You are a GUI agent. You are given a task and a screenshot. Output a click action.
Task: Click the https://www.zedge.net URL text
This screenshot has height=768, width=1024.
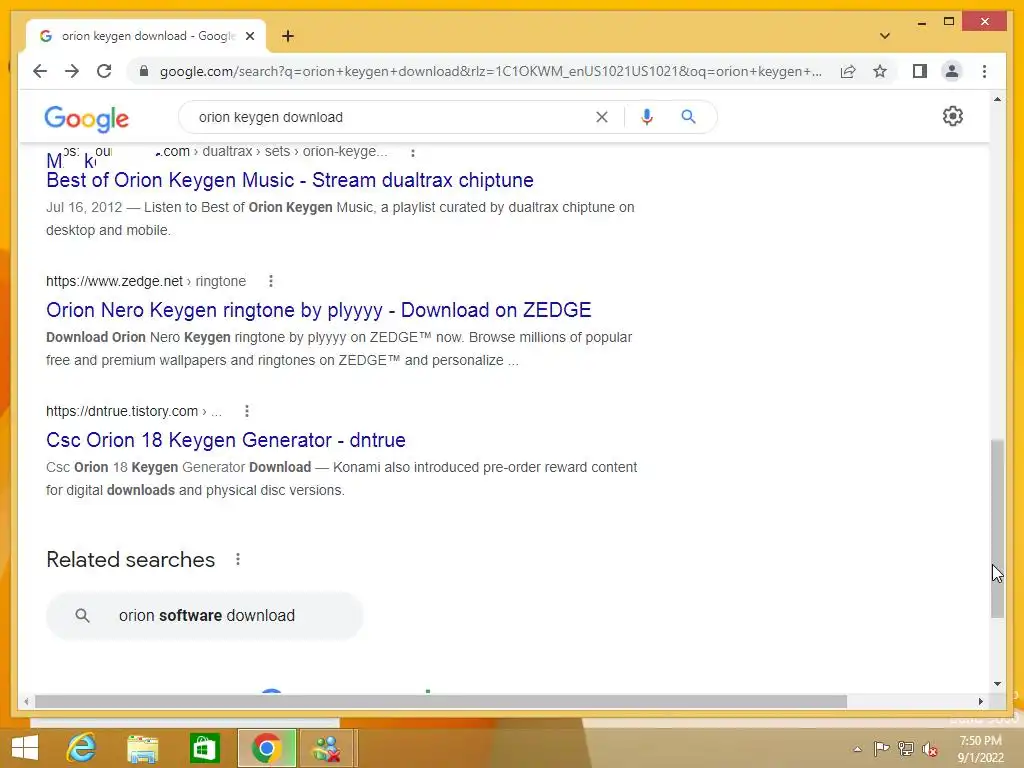(x=114, y=281)
